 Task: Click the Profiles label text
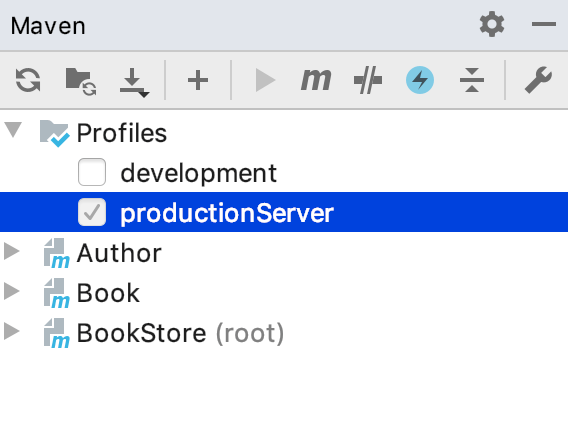tap(122, 133)
